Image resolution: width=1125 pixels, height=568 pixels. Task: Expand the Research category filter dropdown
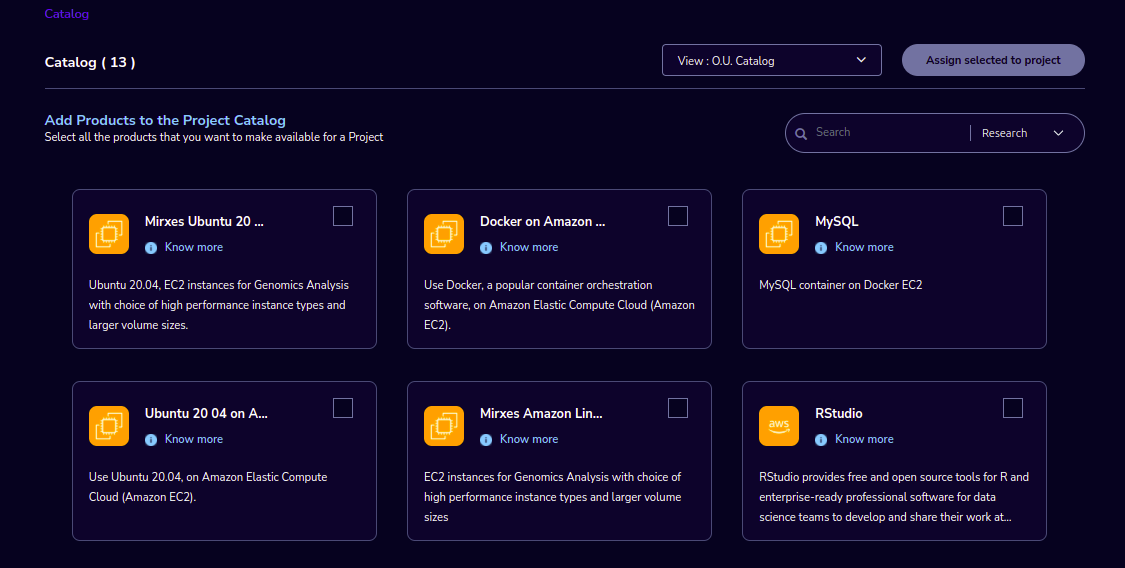tap(1022, 133)
